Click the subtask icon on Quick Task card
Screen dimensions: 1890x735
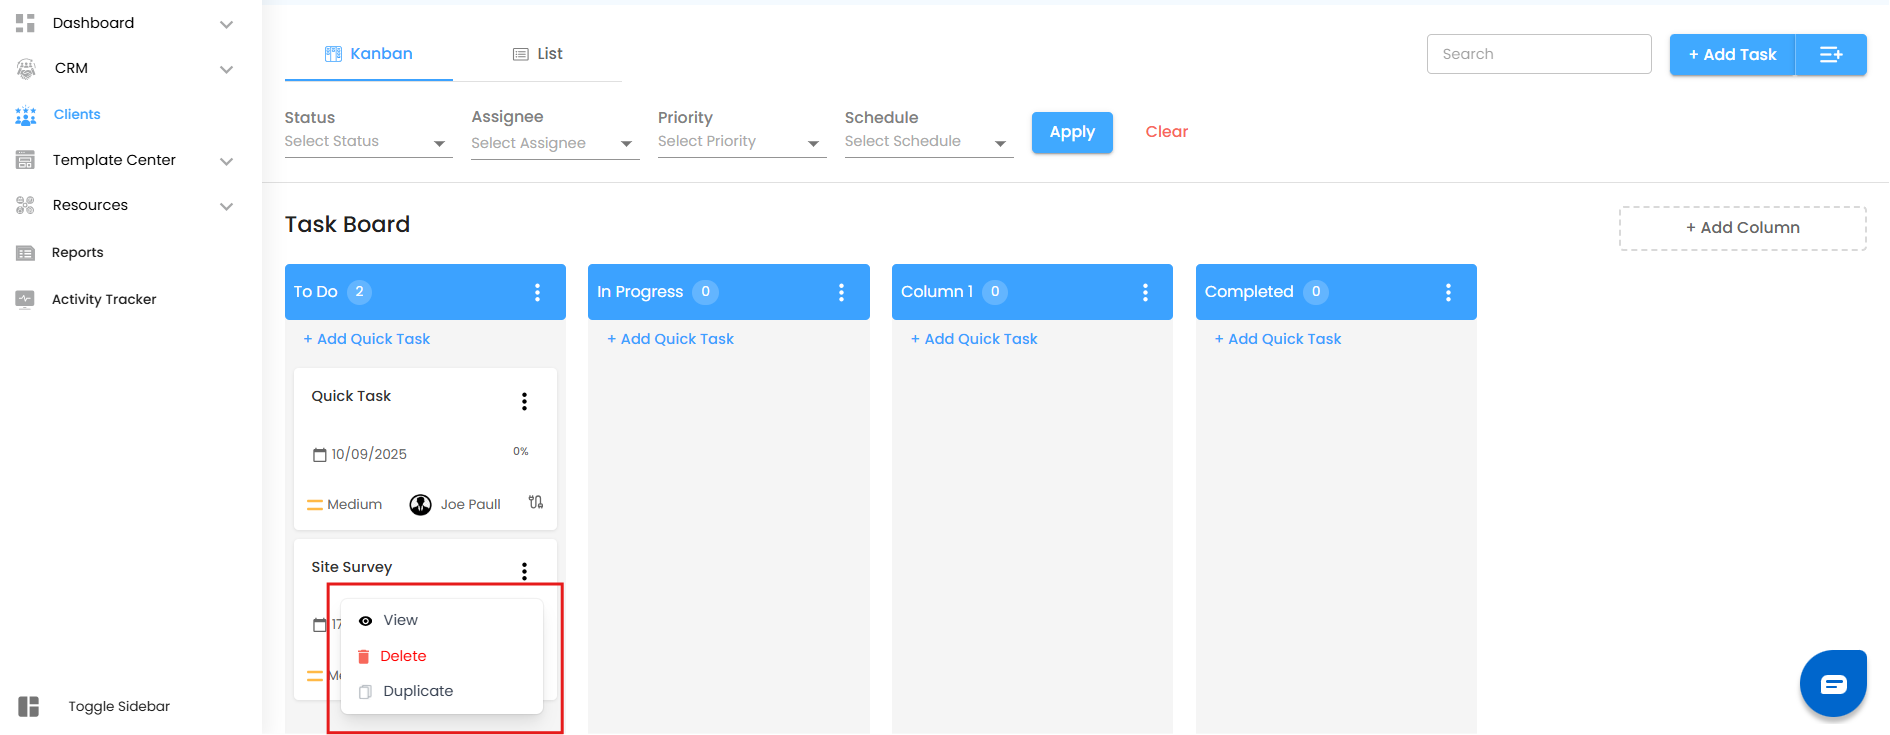pyautogui.click(x=536, y=502)
